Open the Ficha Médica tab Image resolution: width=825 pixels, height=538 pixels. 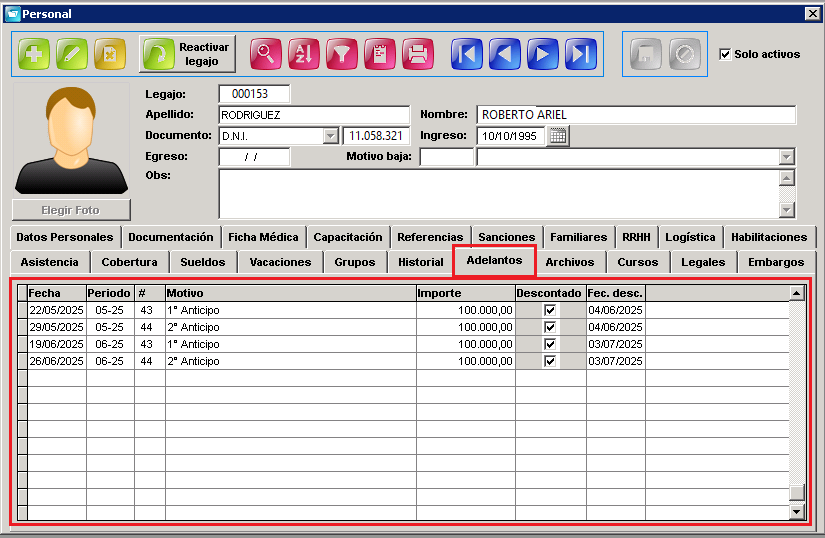click(263, 237)
